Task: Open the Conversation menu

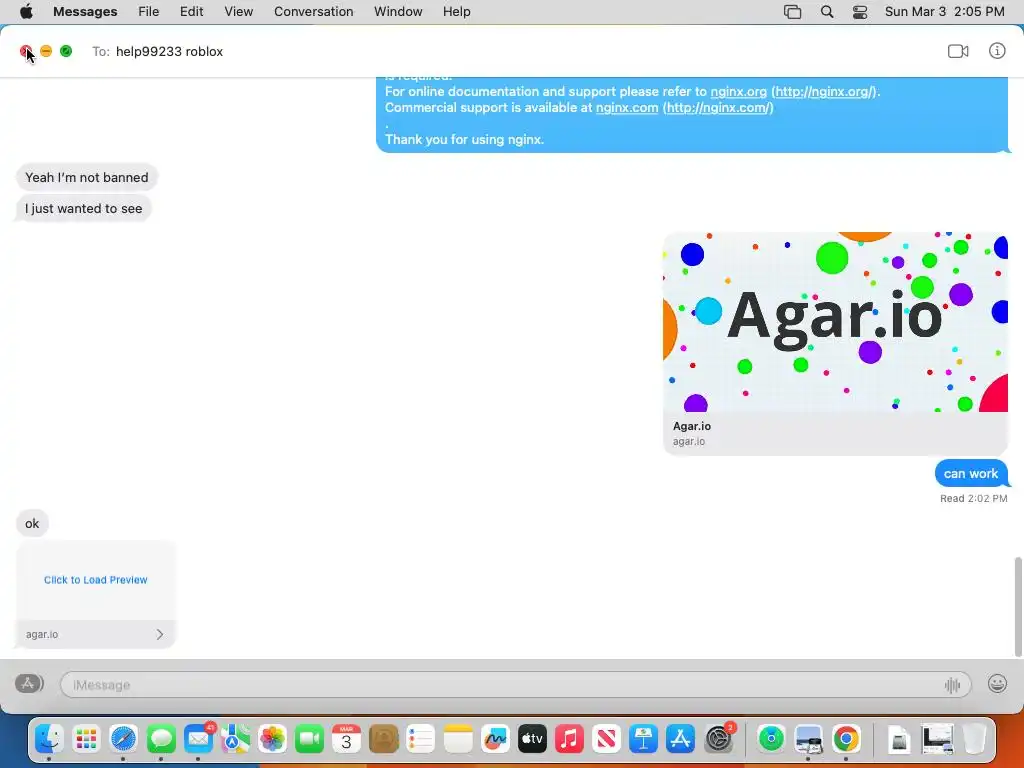Action: 313,12
